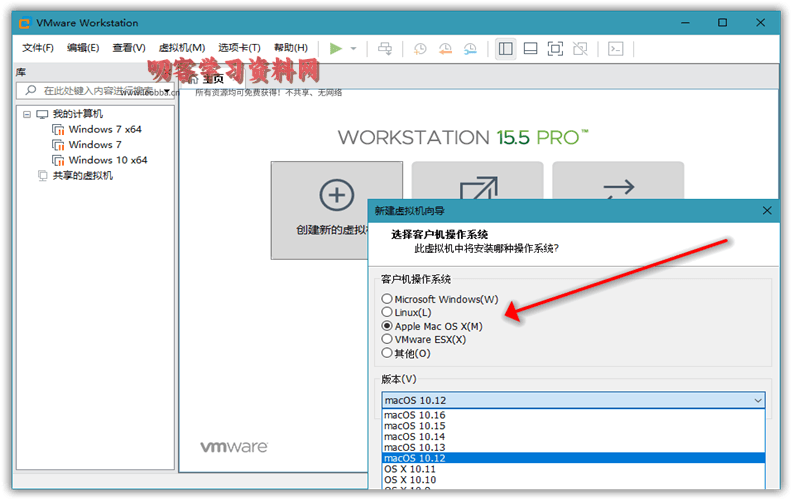
Task: Open the search filter dropdown arrow in library
Action: click(x=167, y=91)
